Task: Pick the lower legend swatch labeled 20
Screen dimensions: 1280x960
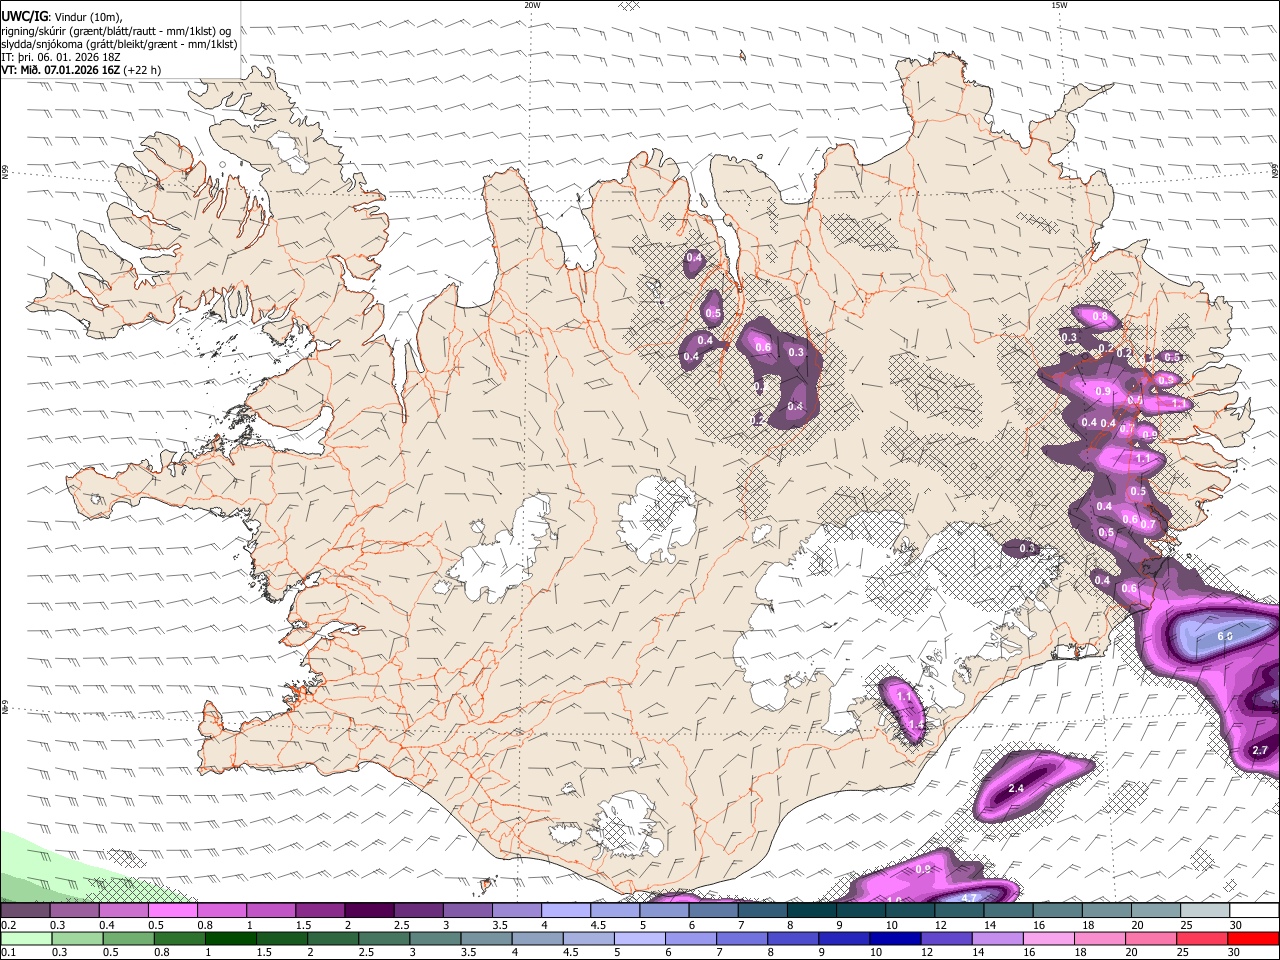Action: coord(1151,938)
